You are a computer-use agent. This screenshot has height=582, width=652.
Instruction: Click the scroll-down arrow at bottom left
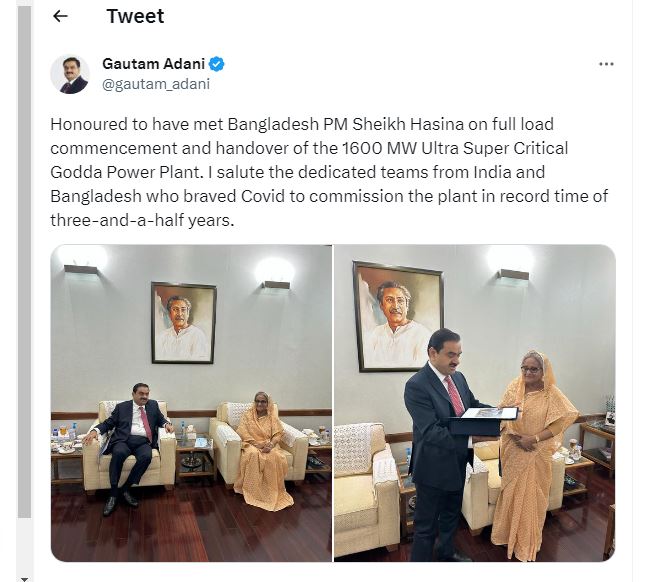[25, 578]
